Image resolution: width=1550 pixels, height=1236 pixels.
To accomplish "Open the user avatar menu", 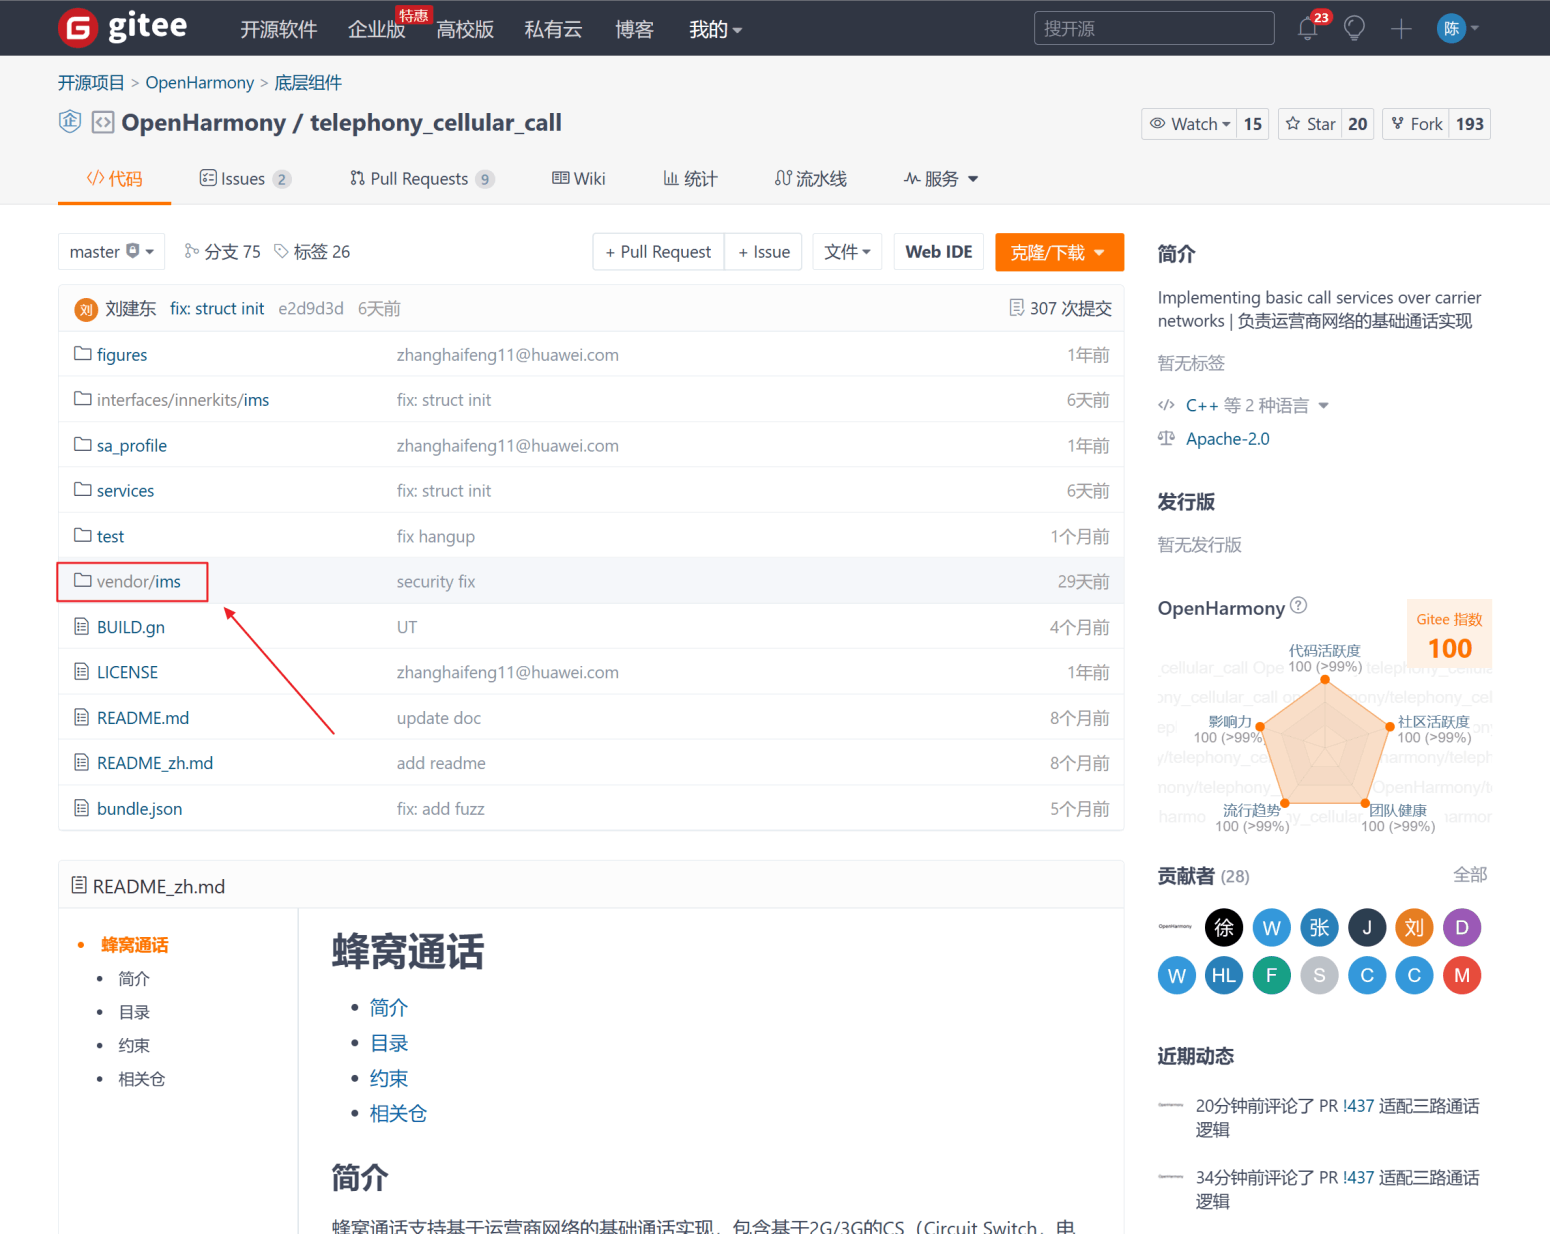I will pos(1457,28).
